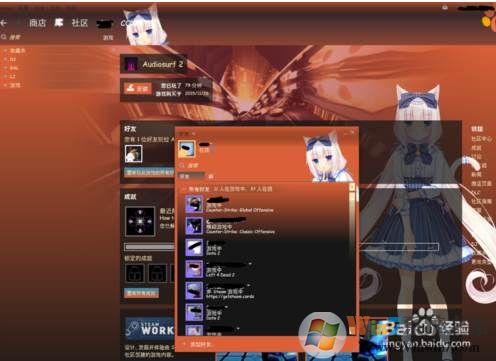
Task: Open the 商店 tab
Action: pos(37,23)
